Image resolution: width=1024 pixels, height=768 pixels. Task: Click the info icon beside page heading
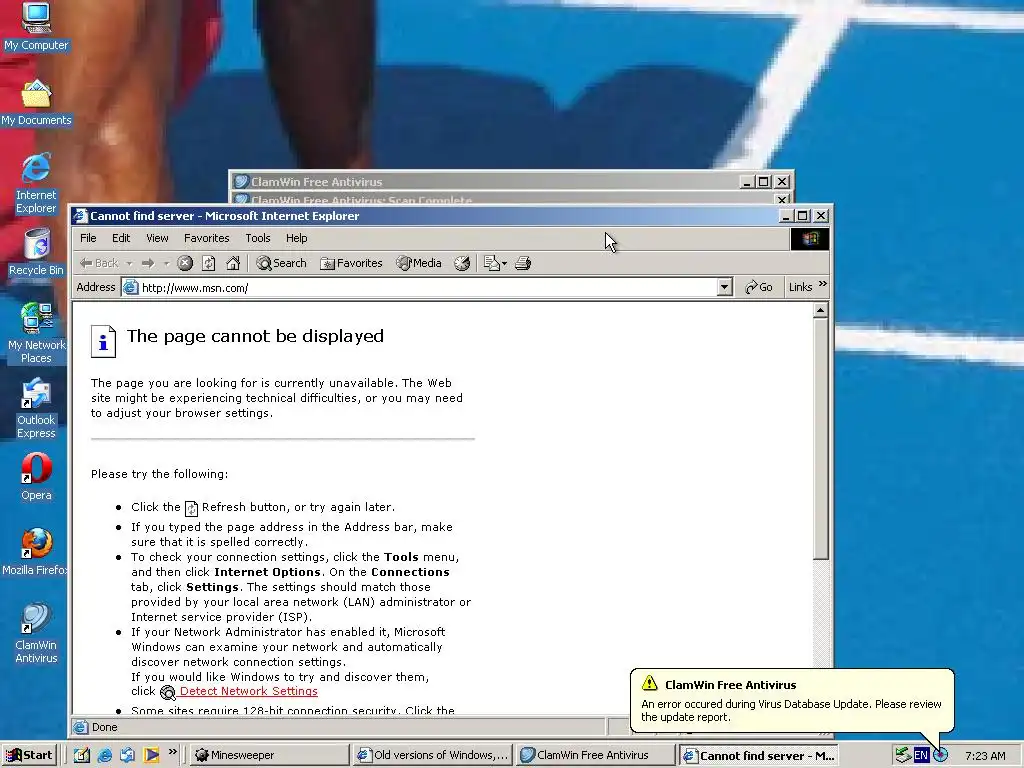[103, 342]
